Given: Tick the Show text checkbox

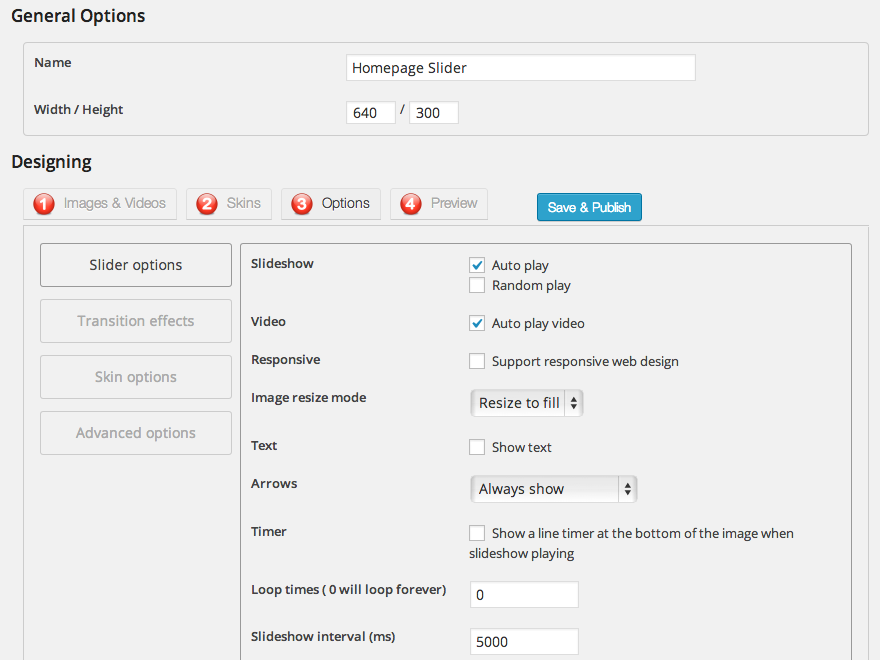Looking at the screenshot, I should coord(477,447).
